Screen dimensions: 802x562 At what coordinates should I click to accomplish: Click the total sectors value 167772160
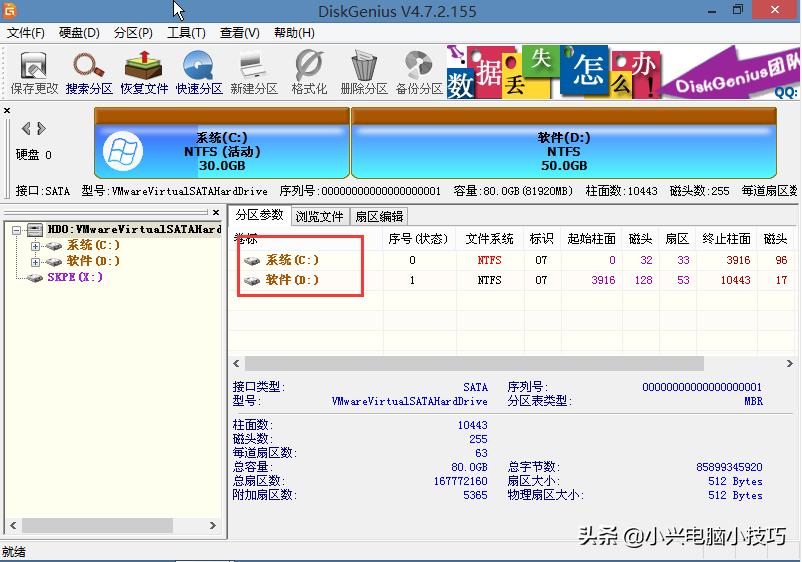[x=460, y=481]
